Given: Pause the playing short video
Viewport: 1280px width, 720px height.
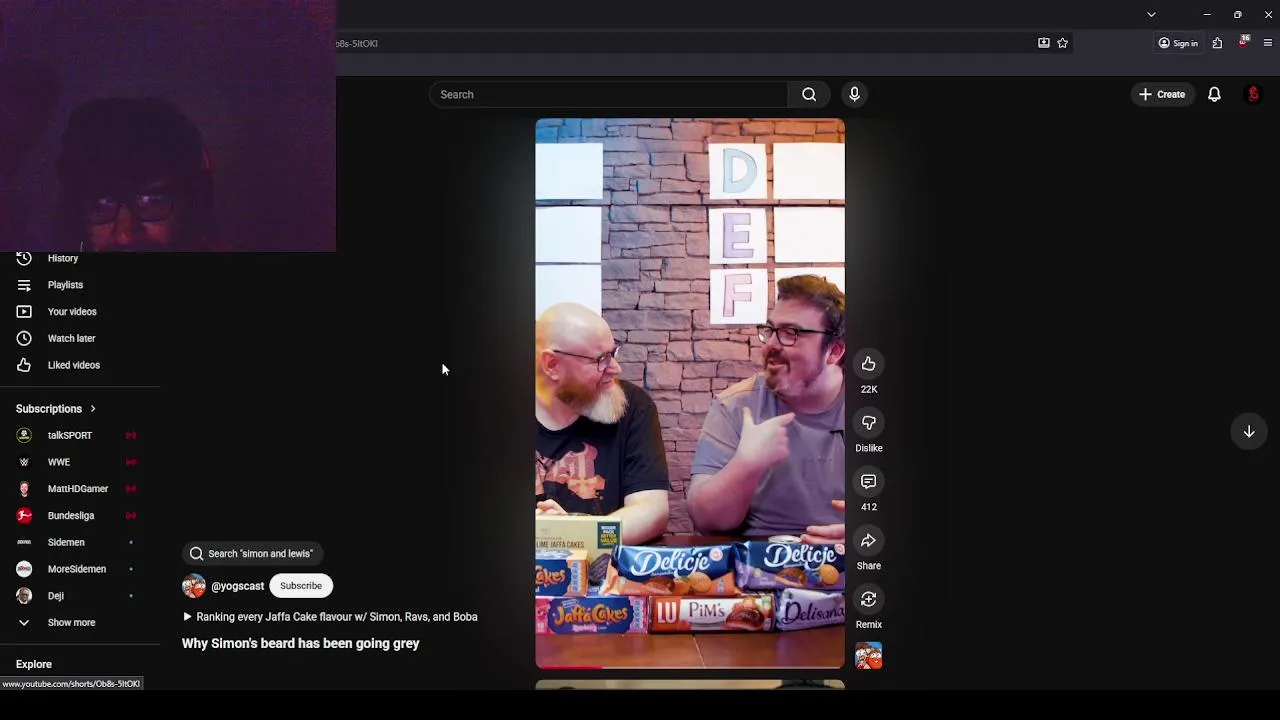Looking at the screenshot, I should [690, 393].
